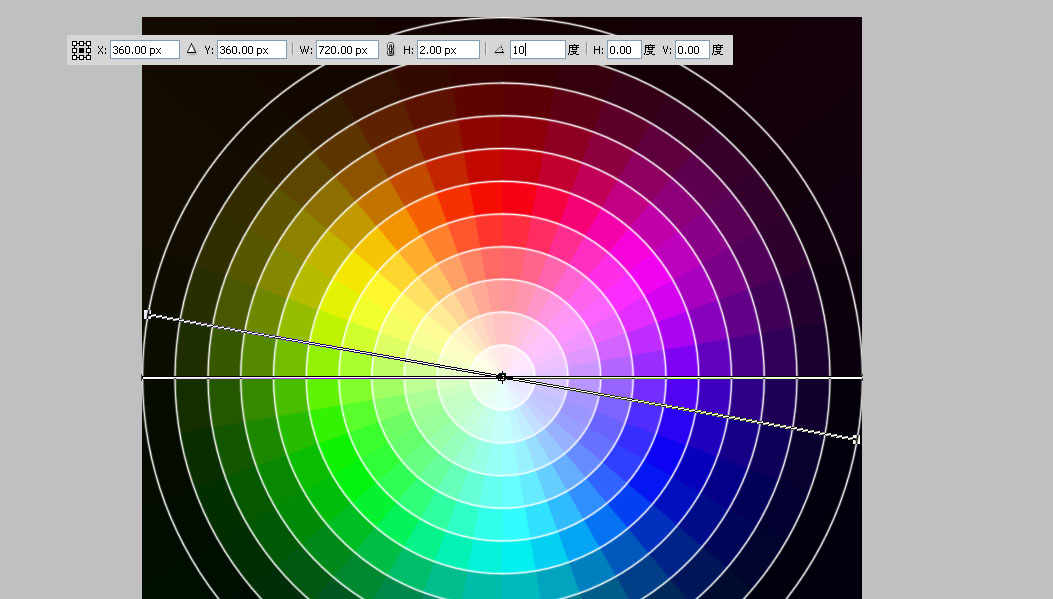Toggle the chain link between W and H

coord(390,50)
